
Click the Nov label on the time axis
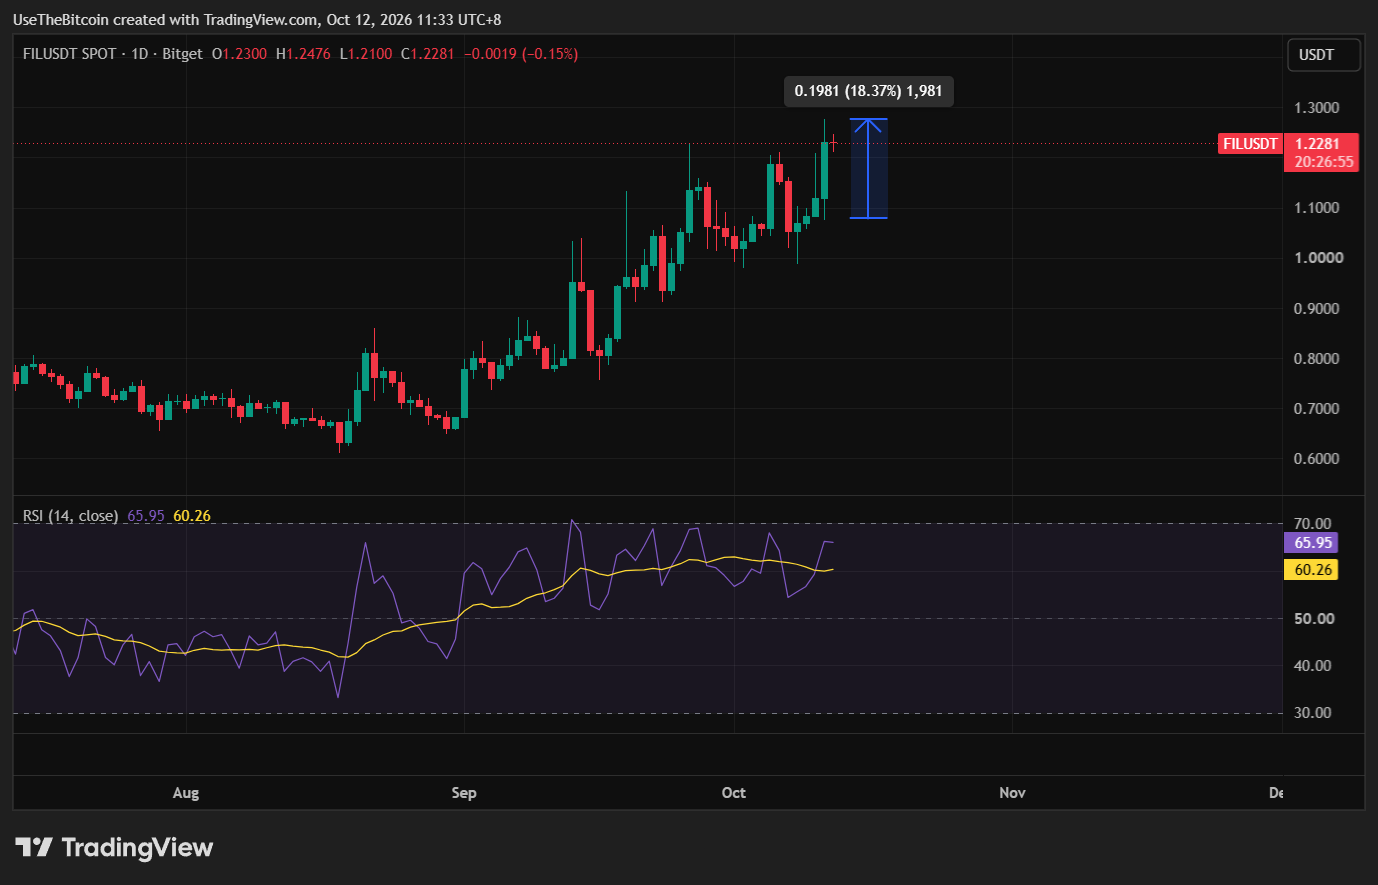click(1012, 793)
